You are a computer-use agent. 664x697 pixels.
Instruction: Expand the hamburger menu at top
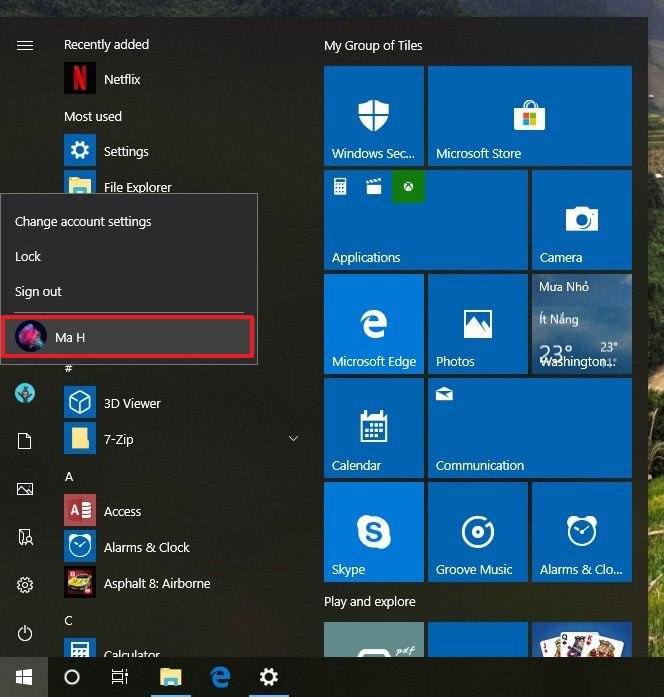[25, 45]
